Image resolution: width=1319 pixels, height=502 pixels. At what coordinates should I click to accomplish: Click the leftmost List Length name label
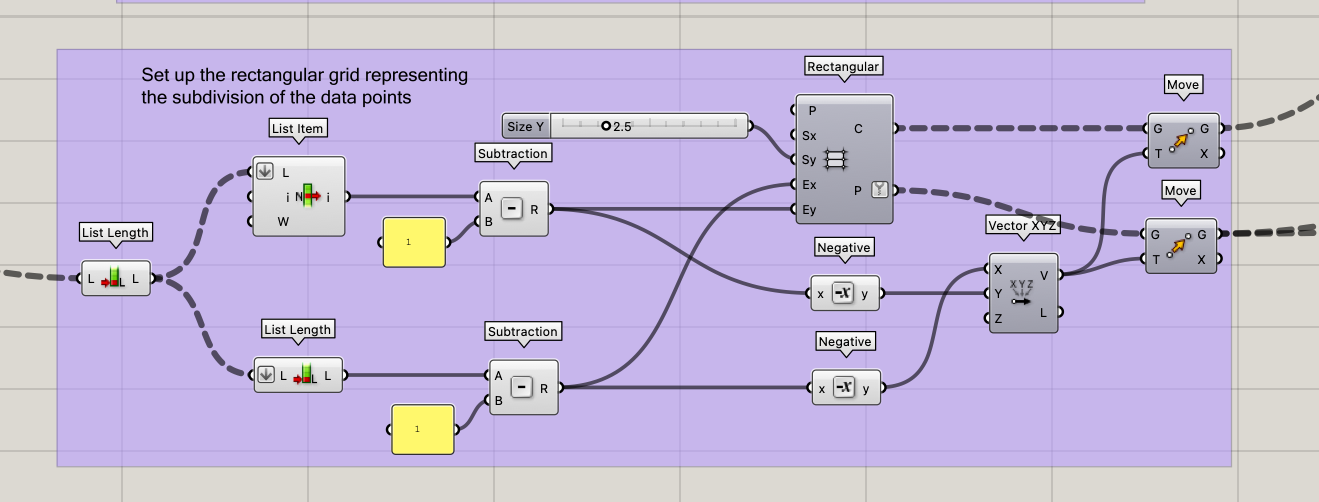pos(116,233)
